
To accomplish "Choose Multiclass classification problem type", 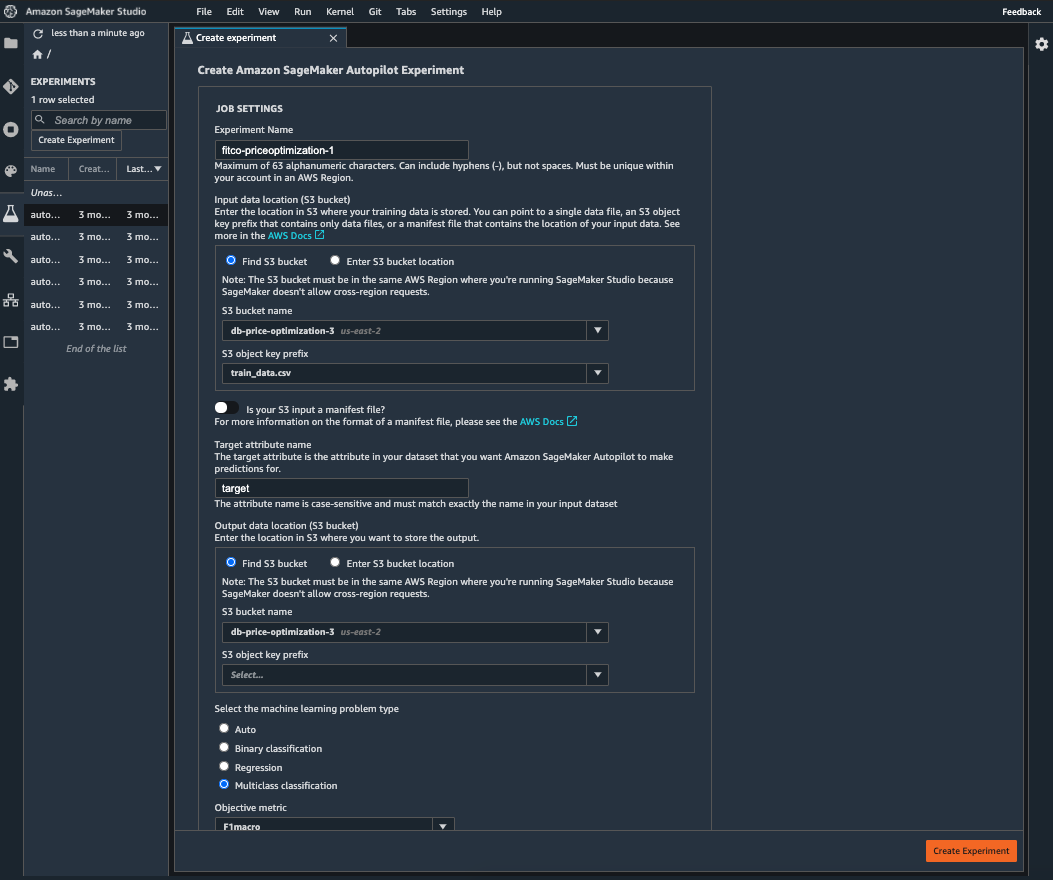I will pyautogui.click(x=224, y=784).
